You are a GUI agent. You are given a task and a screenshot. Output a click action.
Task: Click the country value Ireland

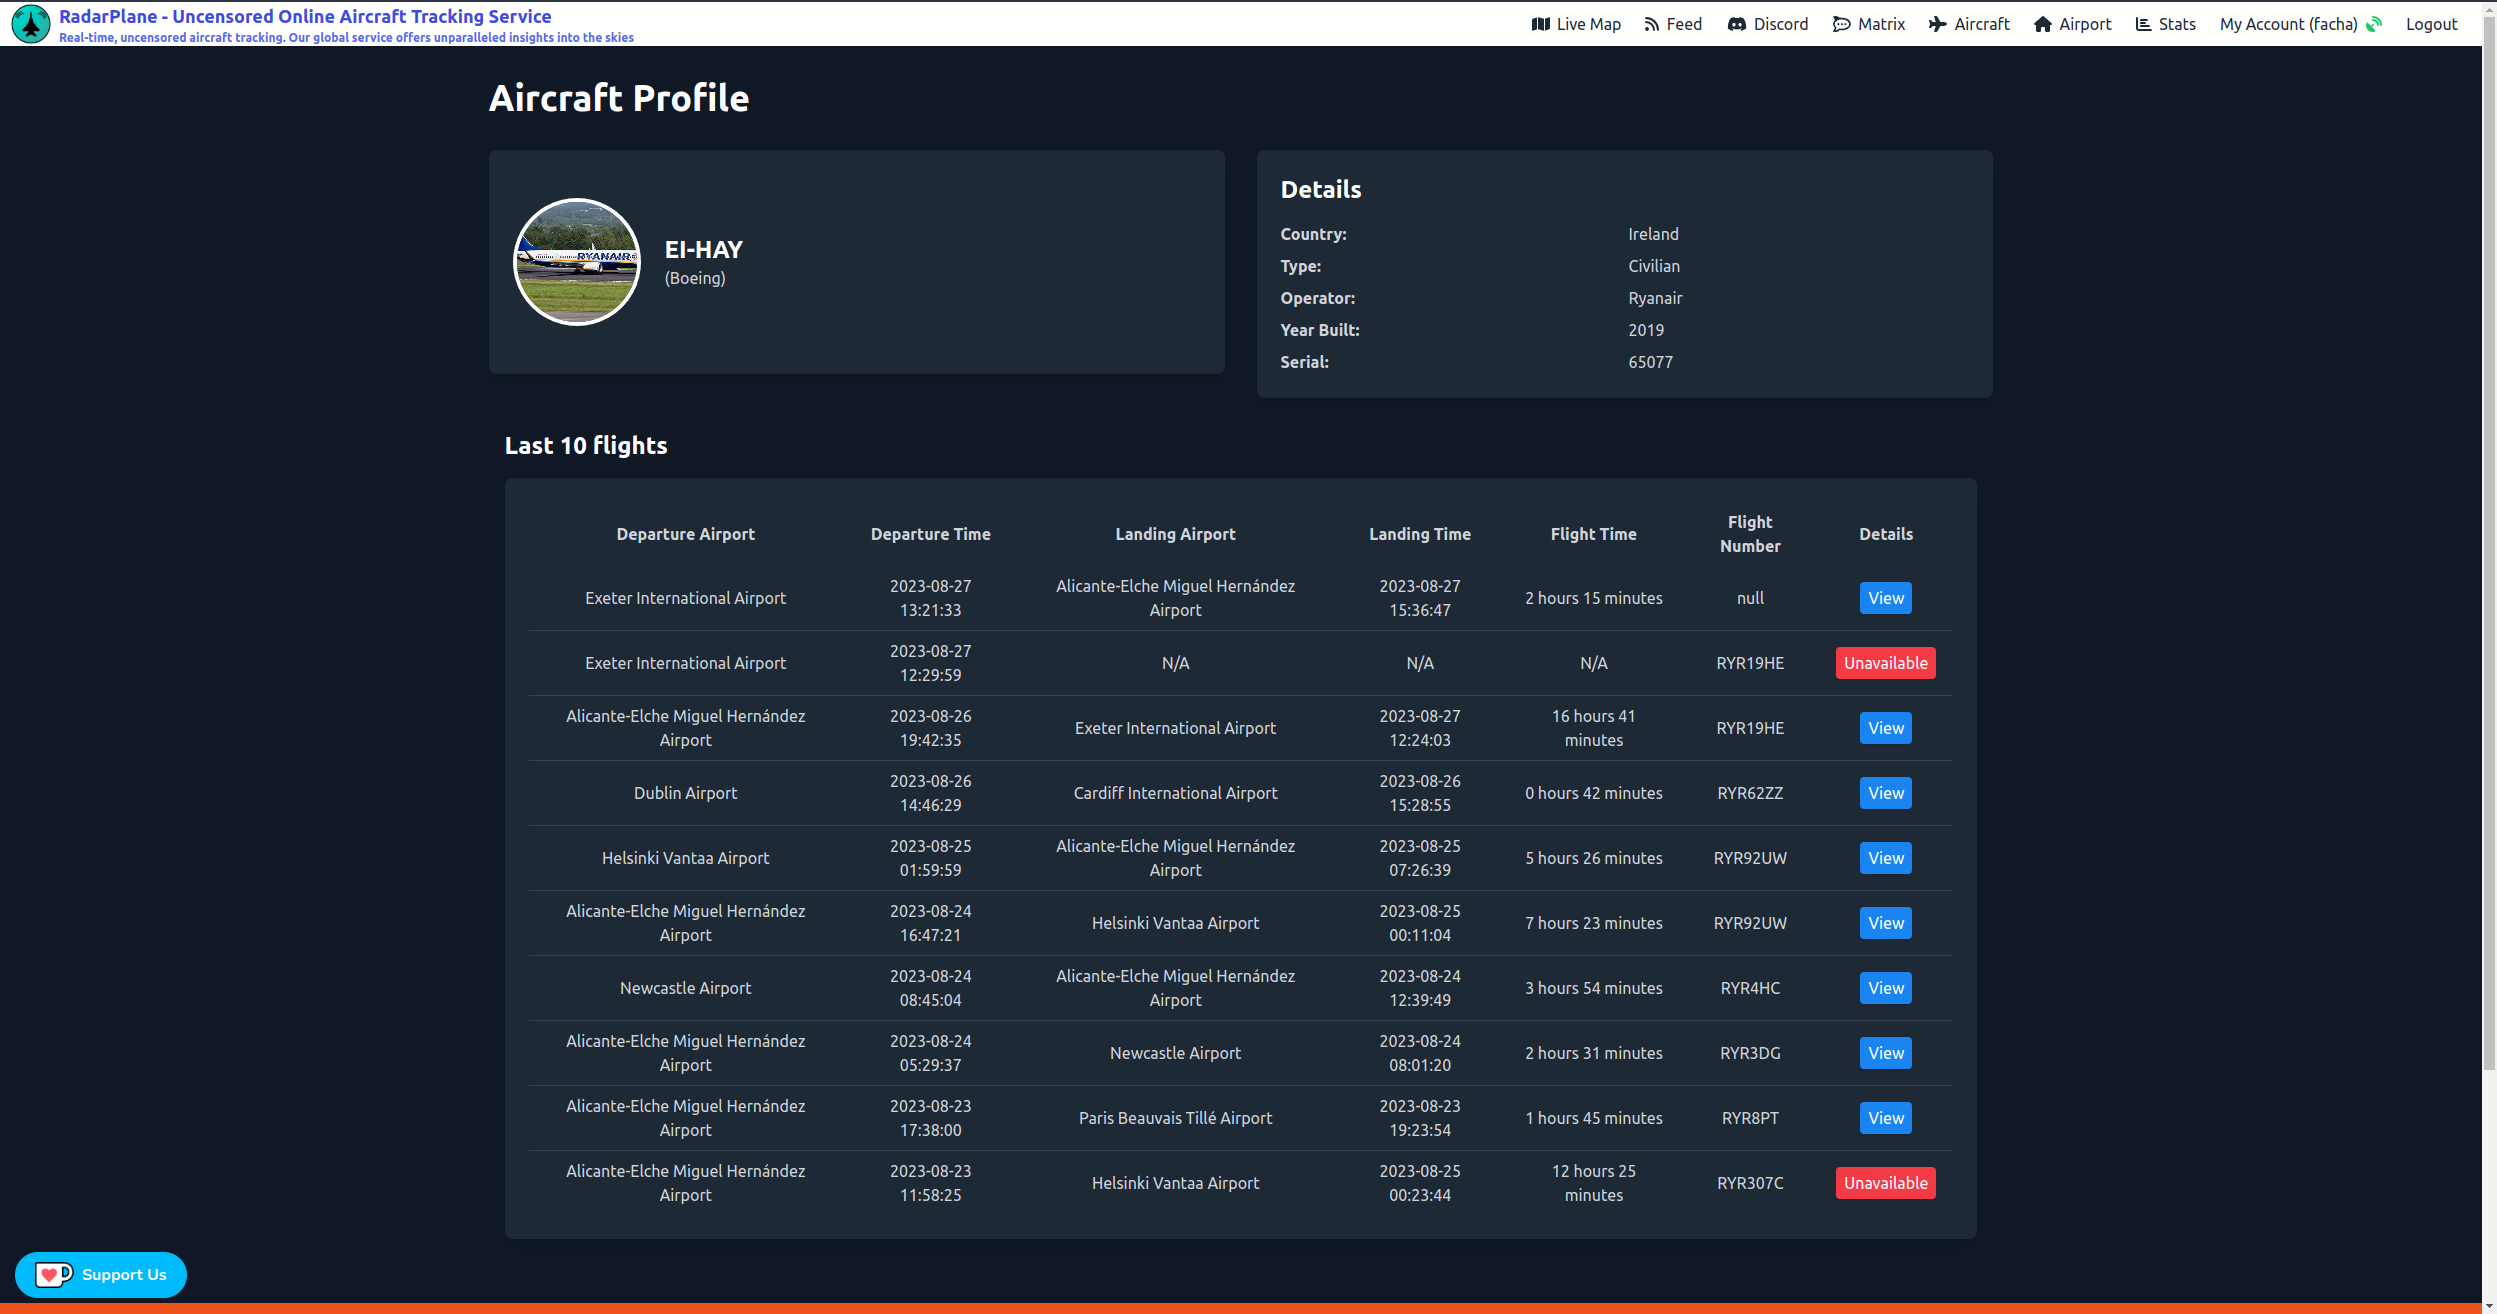[1653, 234]
